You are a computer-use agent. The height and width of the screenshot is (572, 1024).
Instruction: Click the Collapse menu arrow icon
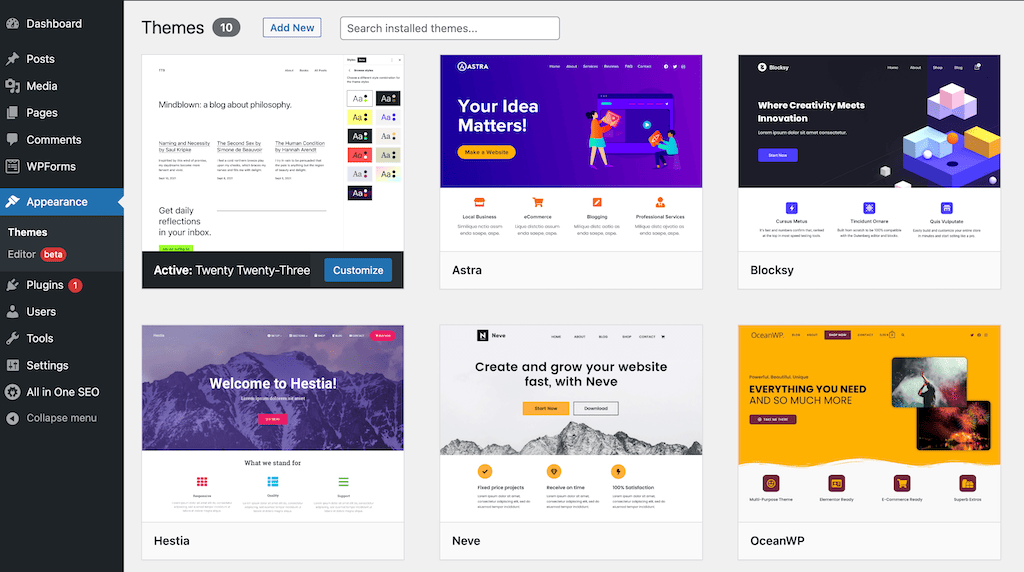(x=12, y=418)
